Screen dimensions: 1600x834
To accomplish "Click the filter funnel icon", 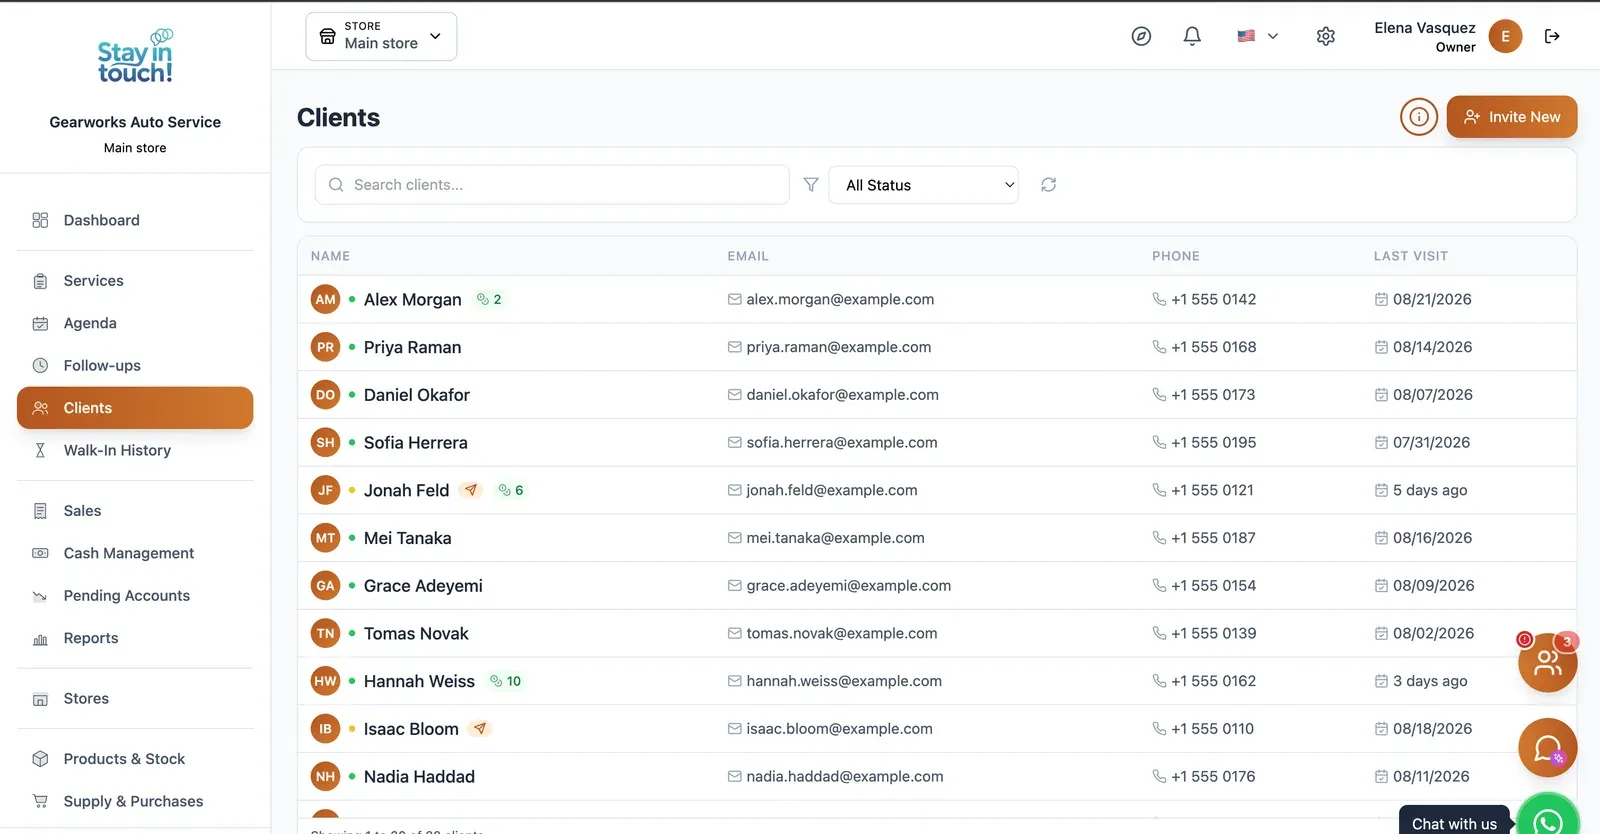I will tap(811, 185).
